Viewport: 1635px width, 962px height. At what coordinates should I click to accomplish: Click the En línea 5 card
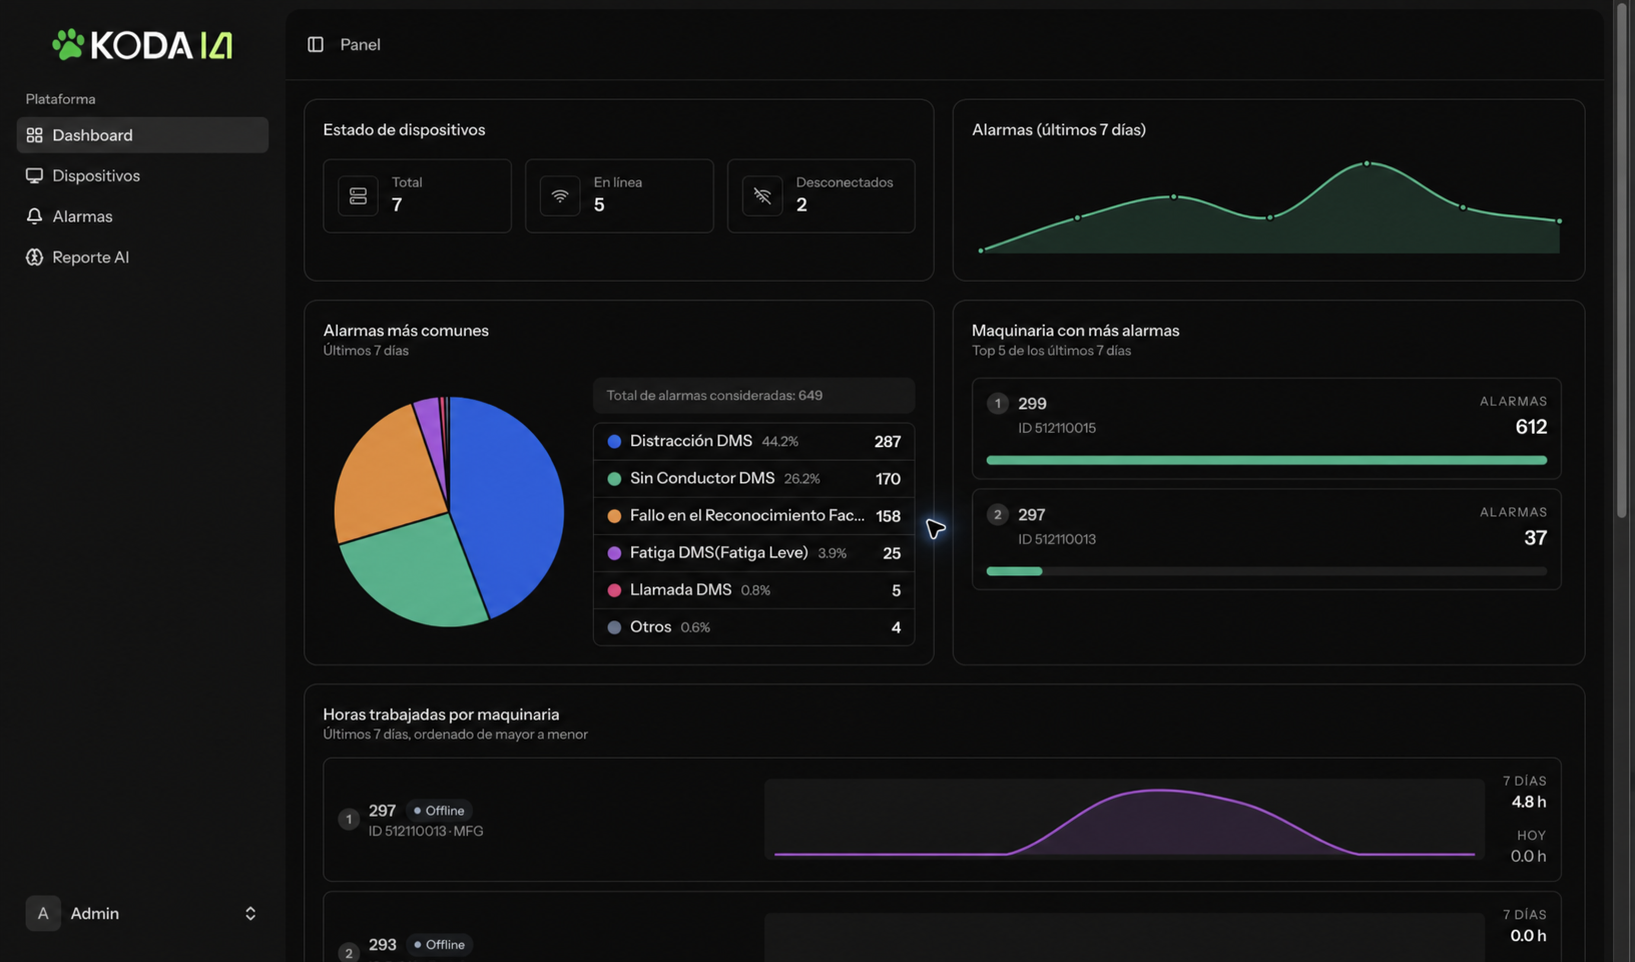pyautogui.click(x=619, y=196)
